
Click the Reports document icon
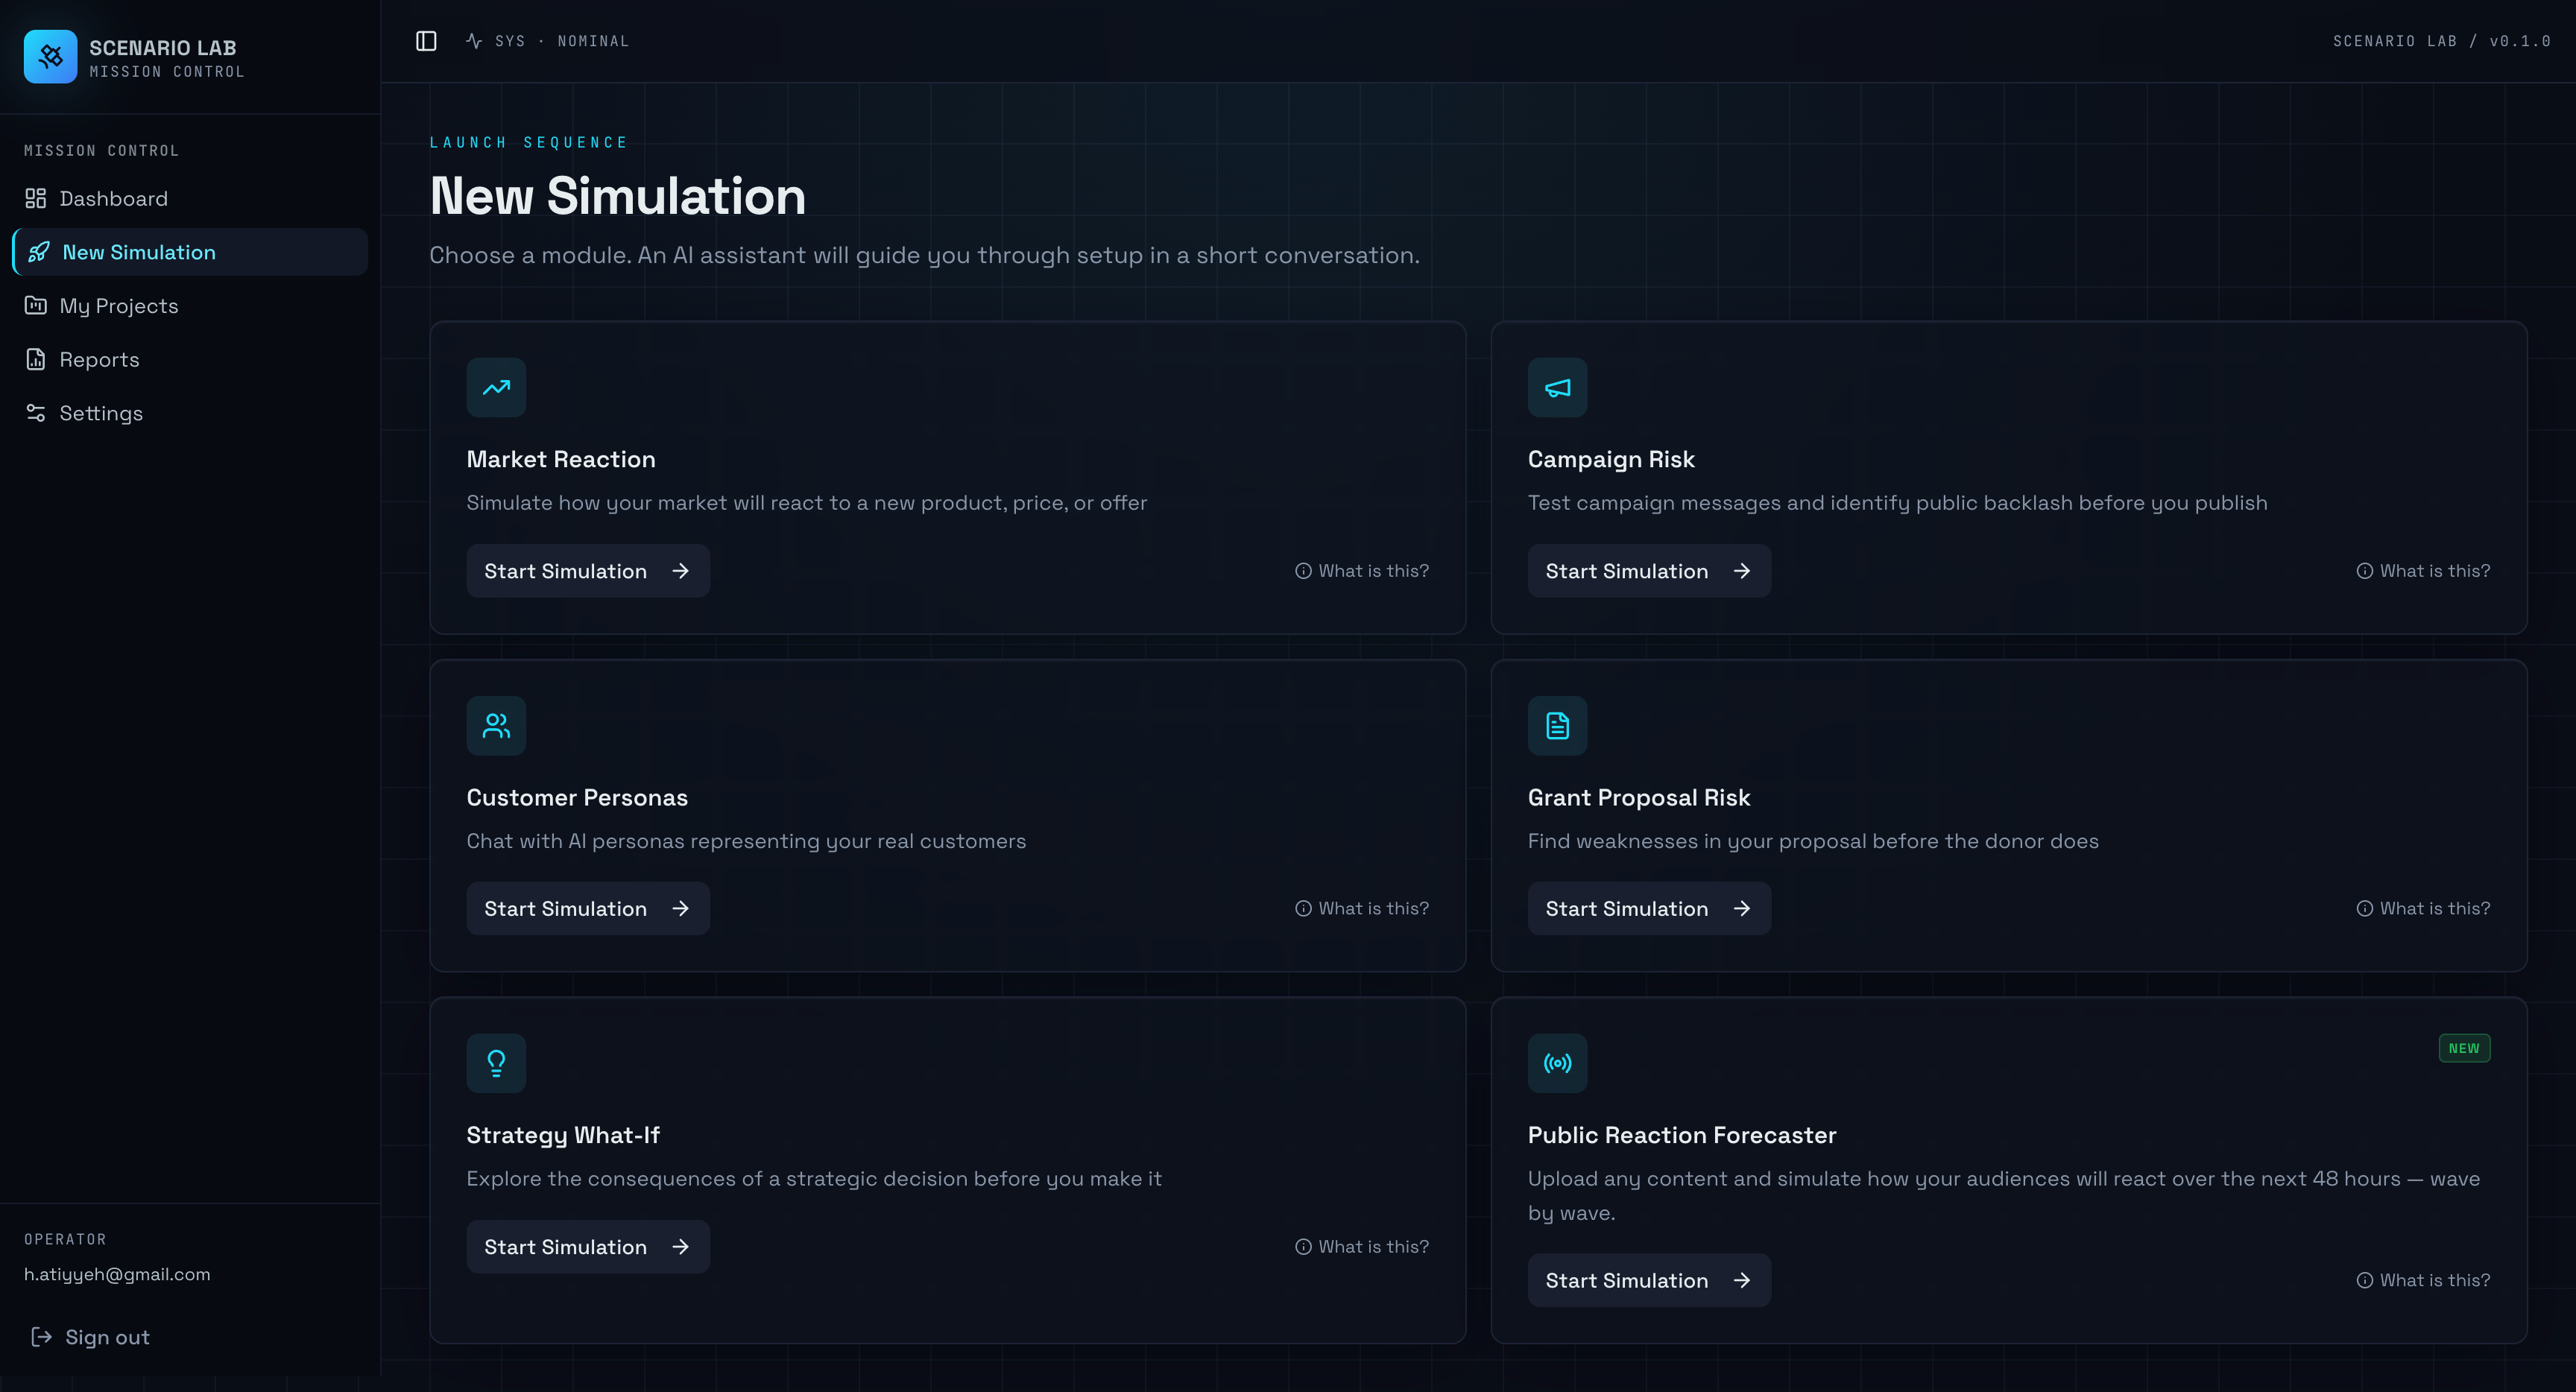pos(36,359)
